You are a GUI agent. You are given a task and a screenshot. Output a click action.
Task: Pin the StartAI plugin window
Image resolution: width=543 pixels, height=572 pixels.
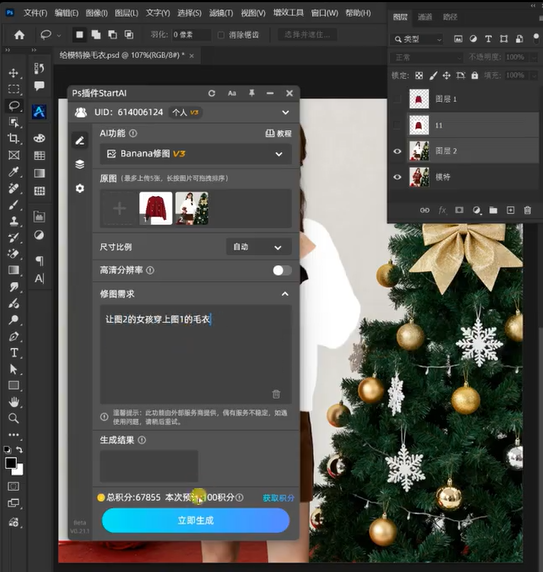pyautogui.click(x=252, y=93)
